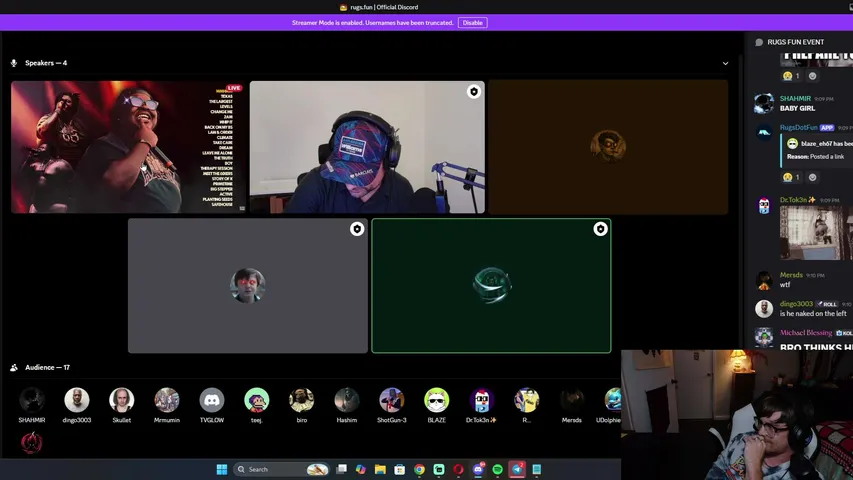Select the brown speaker tile avatar

[x=608, y=146]
